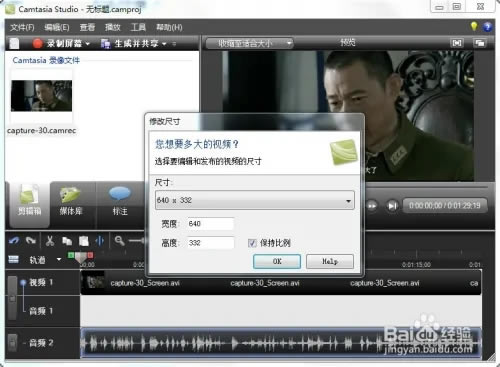
Task: Click the 高度 field showing 332
Action: pyautogui.click(x=210, y=243)
